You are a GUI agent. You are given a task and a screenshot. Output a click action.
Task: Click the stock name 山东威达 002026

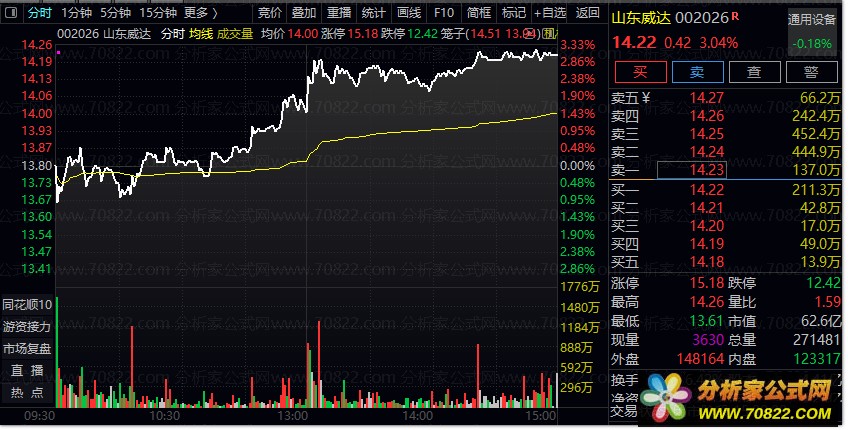[670, 18]
